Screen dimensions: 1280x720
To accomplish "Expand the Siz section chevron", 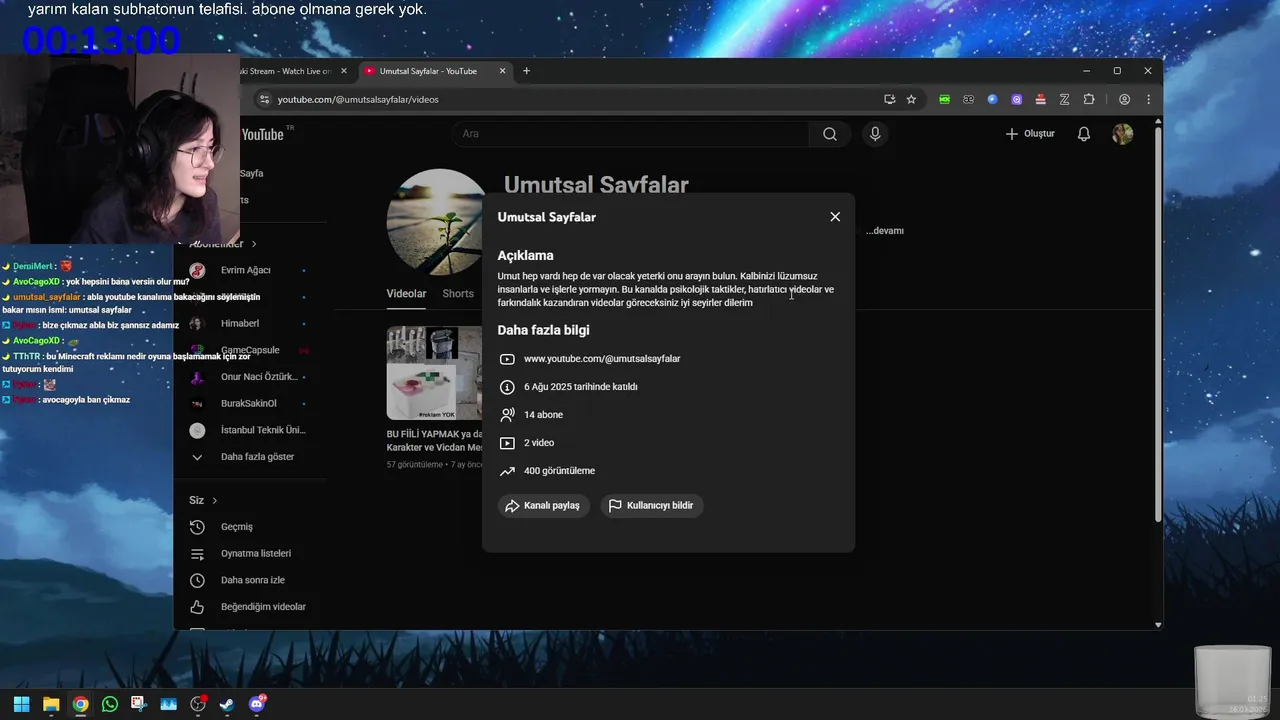I will point(214,501).
